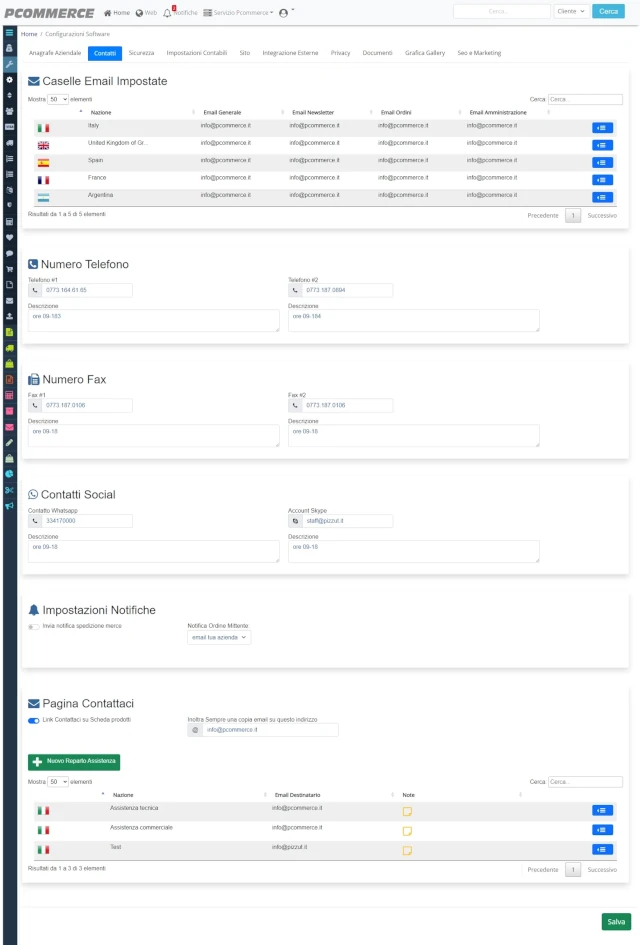This screenshot has height=945, width=640.
Task: Switch to Integrazione Esterne tab
Action: tap(290, 53)
